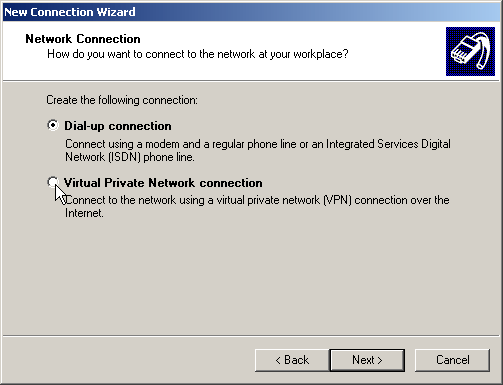This screenshot has width=503, height=385.
Task: Click the modem and phone line description
Action: point(258,150)
